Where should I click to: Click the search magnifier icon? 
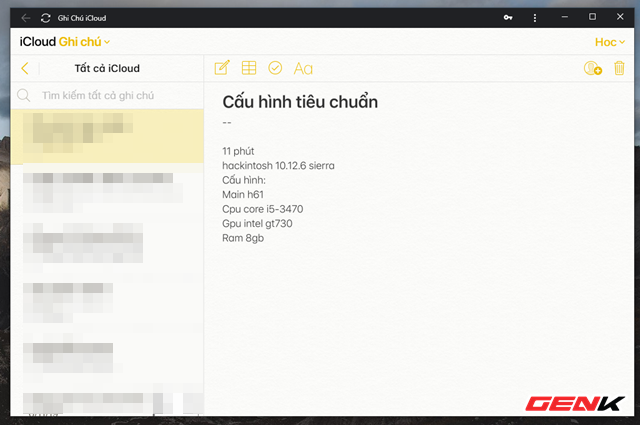tap(24, 96)
